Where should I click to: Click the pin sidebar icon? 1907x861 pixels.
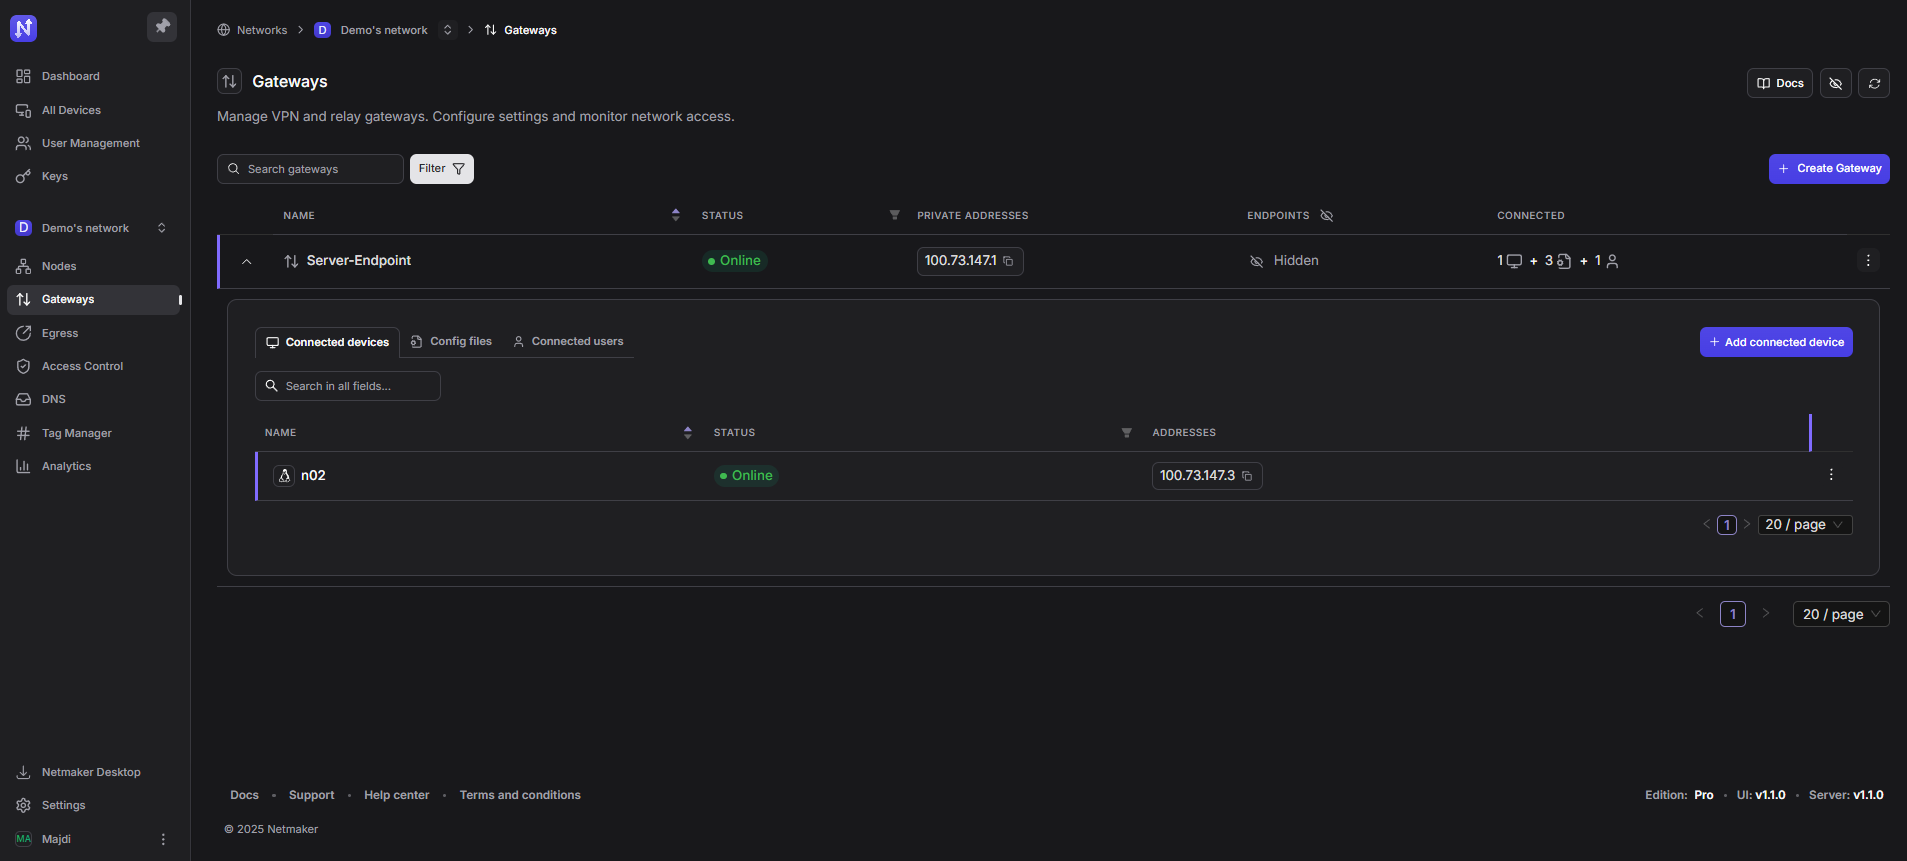[162, 27]
